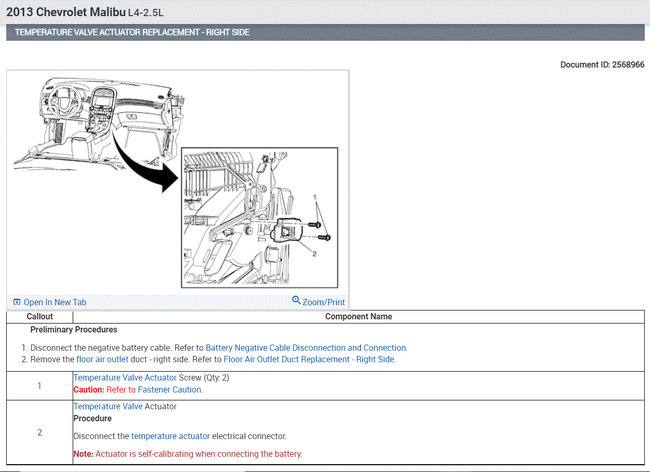This screenshot has width=650, height=472.
Task: Follow the 'temperature actuator' electrical connector link
Action: (170, 436)
